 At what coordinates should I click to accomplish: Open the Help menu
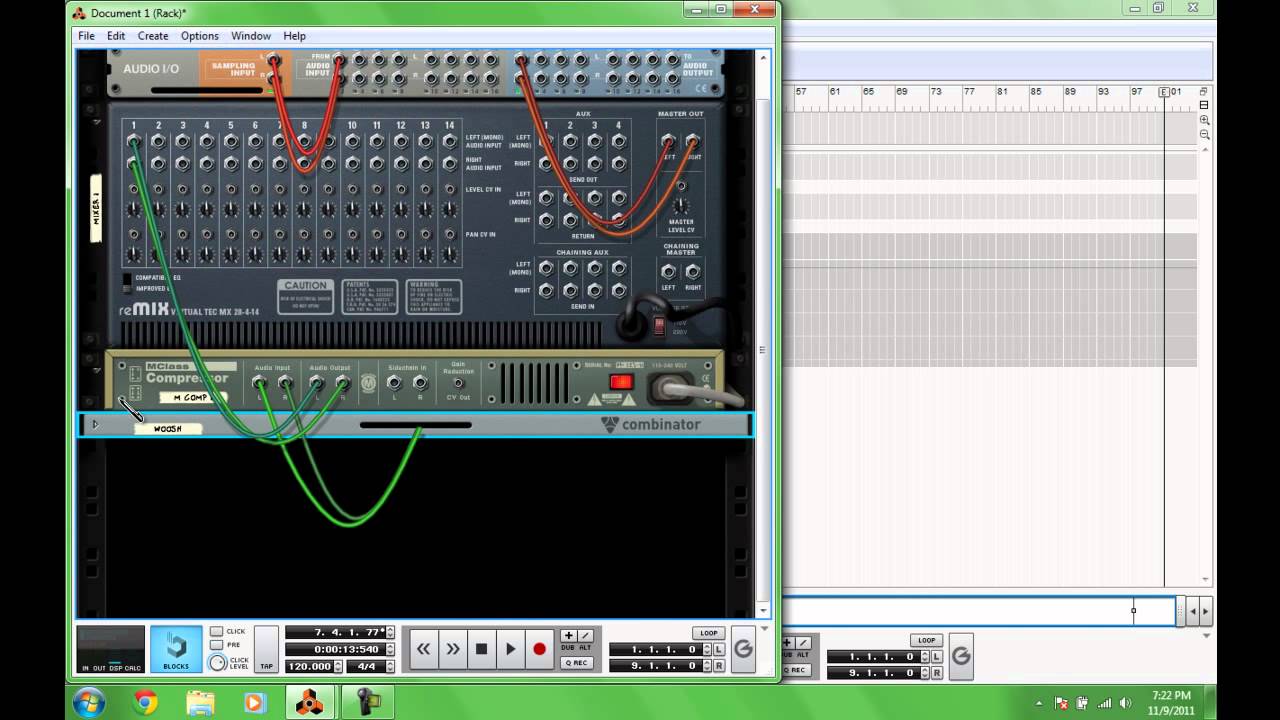coord(294,36)
